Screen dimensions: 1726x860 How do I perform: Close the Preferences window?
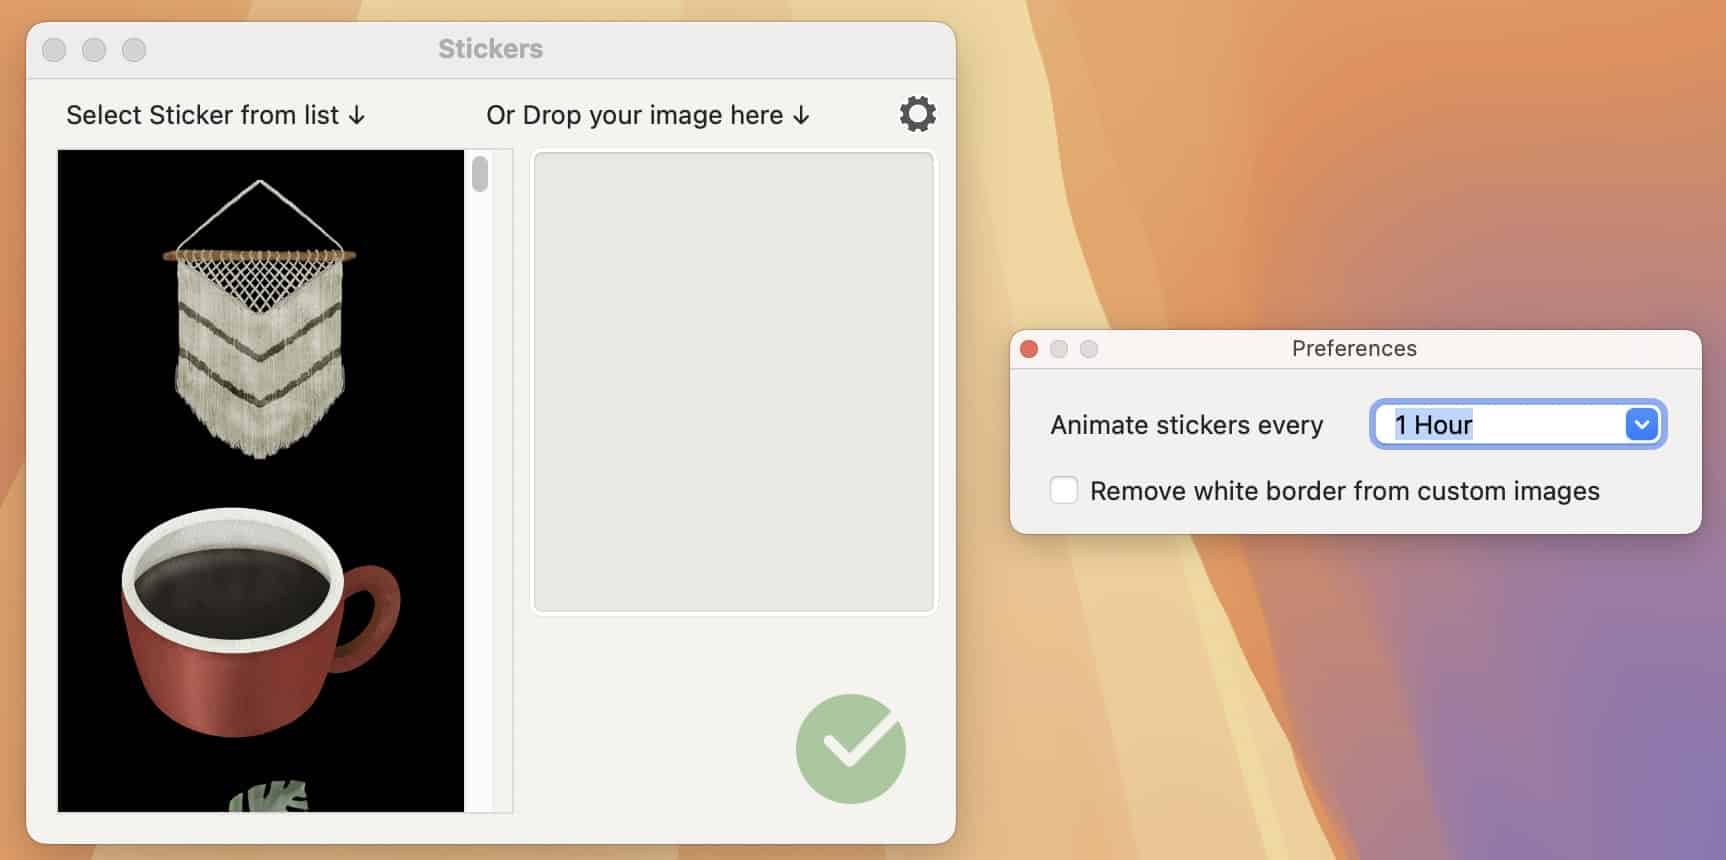(x=1029, y=349)
